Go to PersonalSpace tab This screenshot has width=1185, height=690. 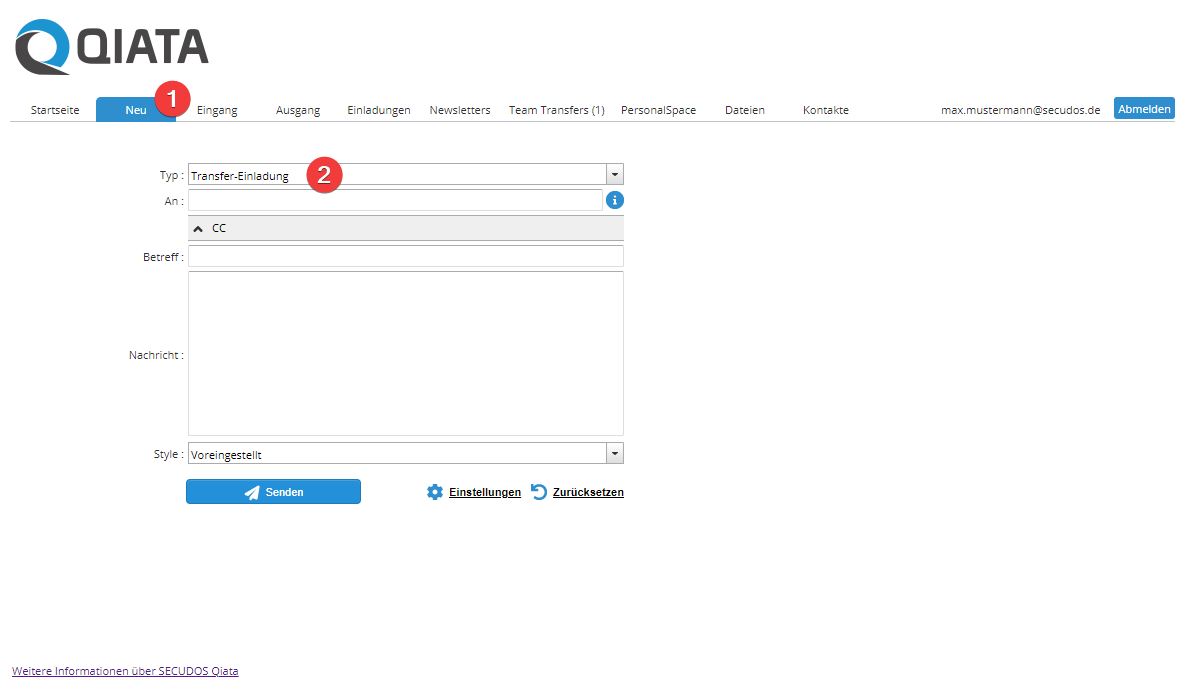pos(658,110)
